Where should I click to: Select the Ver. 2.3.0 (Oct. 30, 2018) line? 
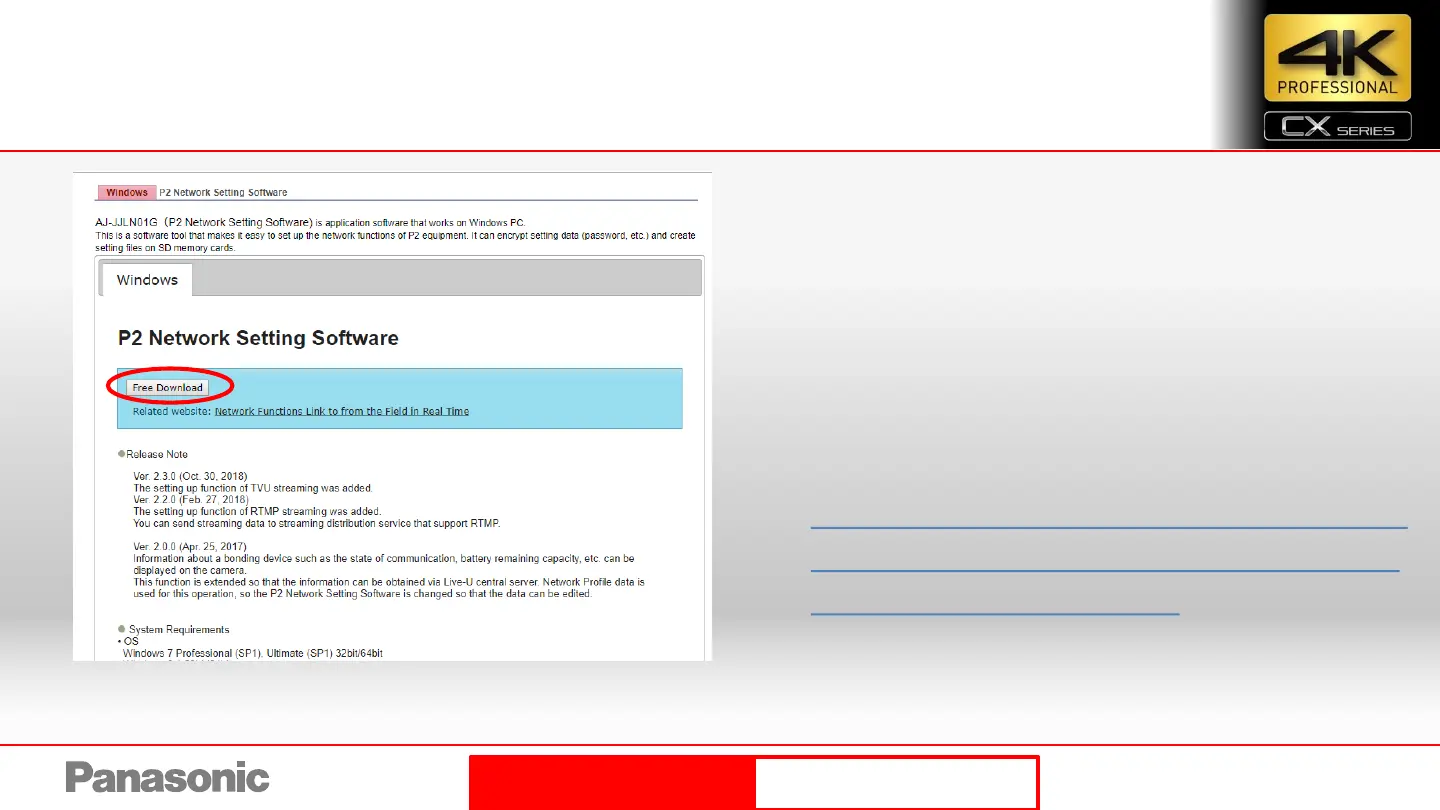point(190,476)
